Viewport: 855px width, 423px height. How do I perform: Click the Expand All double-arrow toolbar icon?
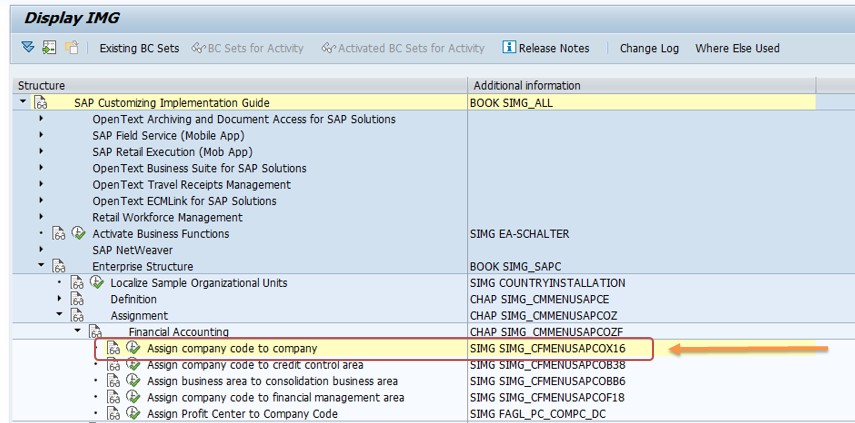pos(28,47)
